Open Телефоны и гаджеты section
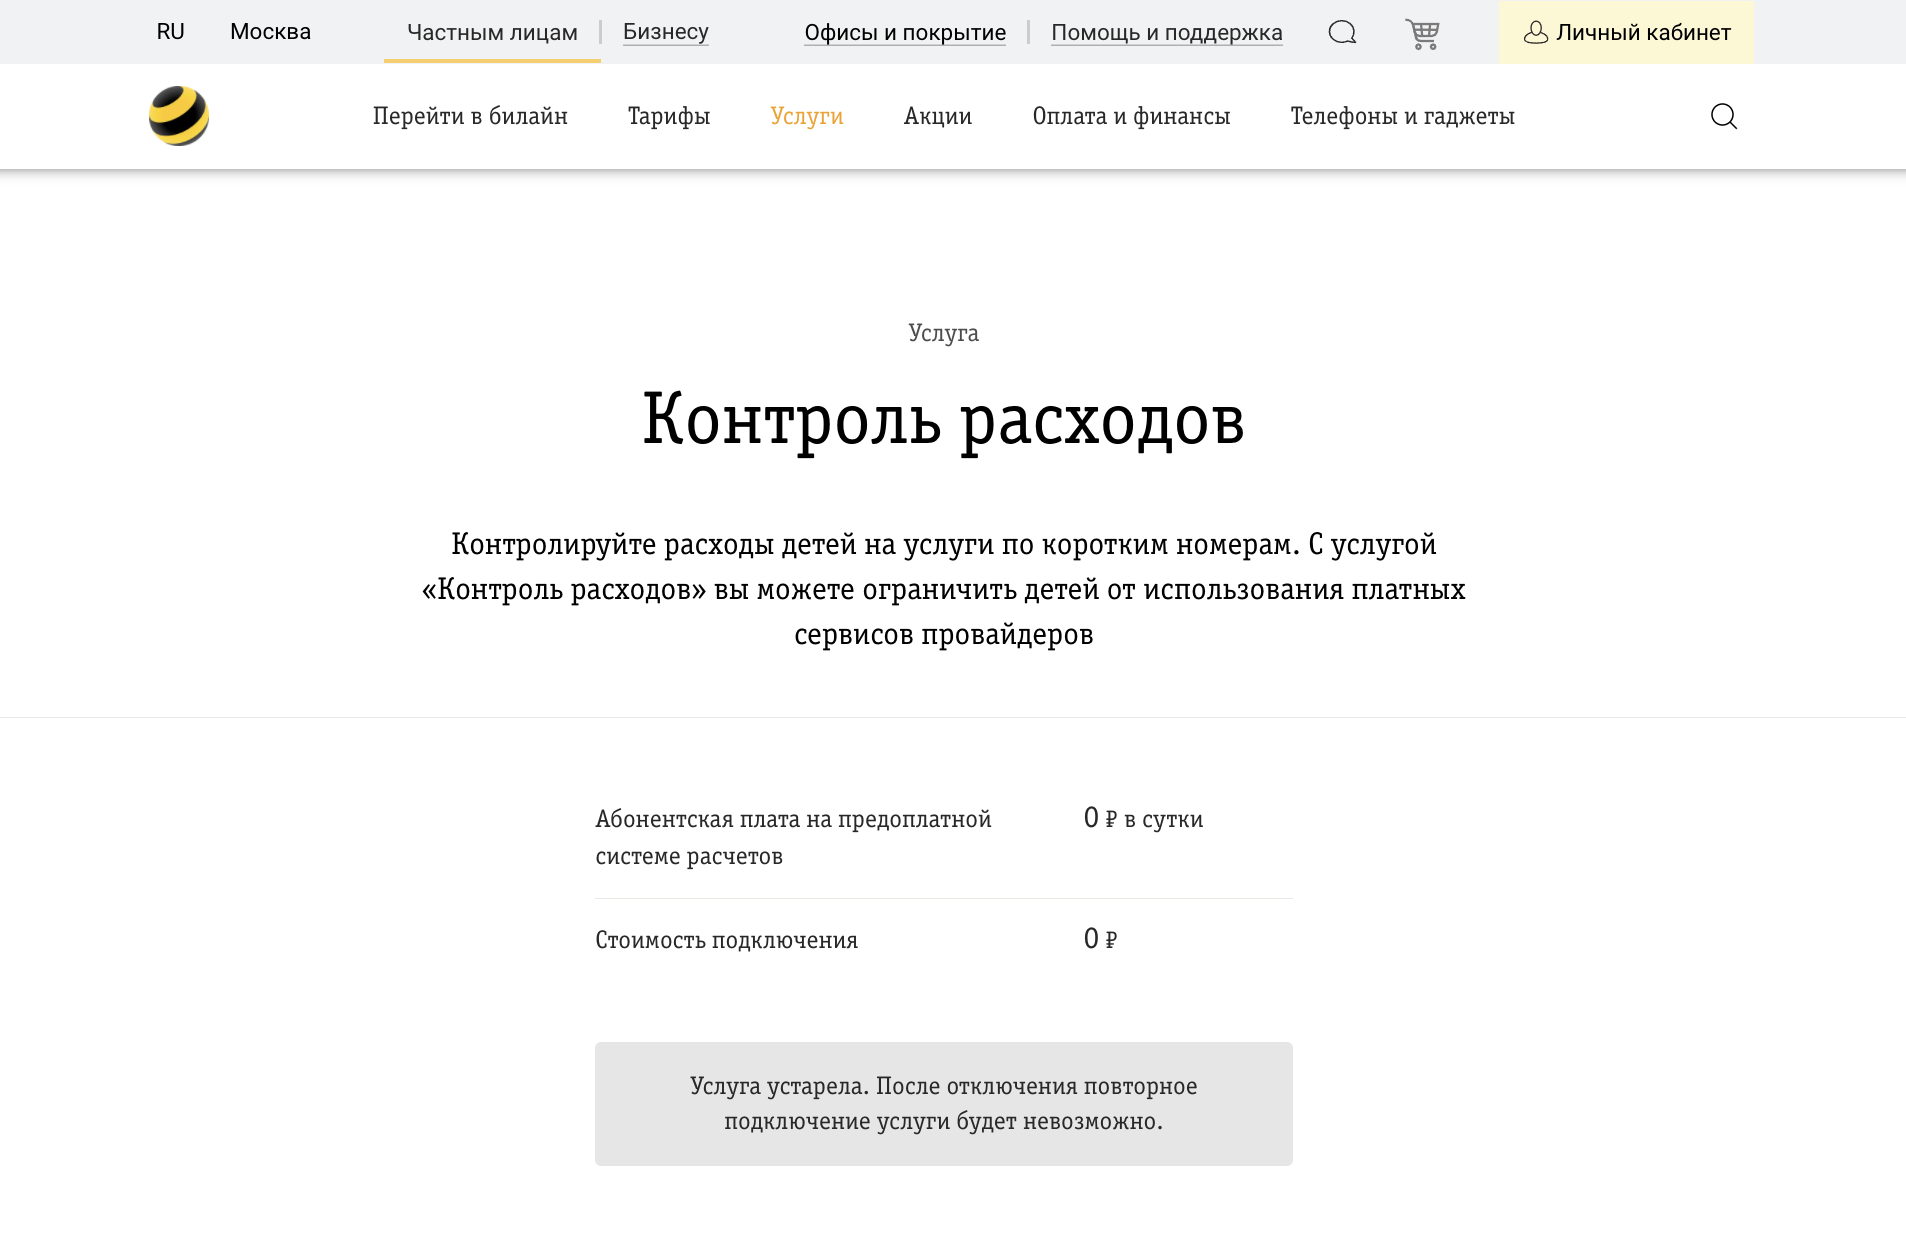This screenshot has height=1236, width=1906. (x=1402, y=116)
